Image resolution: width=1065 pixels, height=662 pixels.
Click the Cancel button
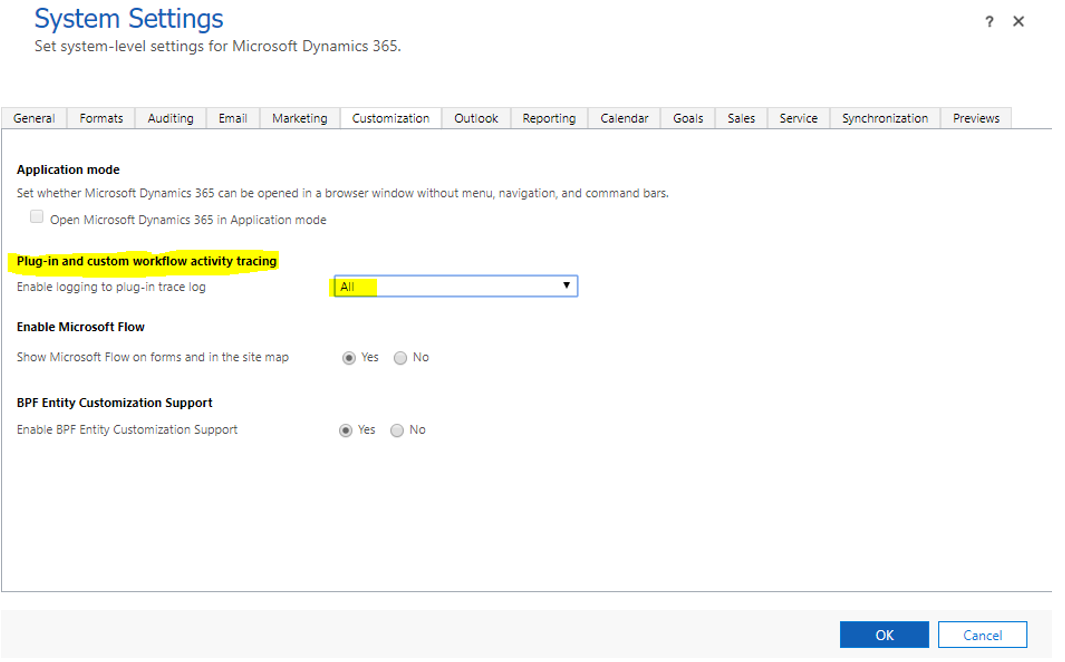(982, 635)
